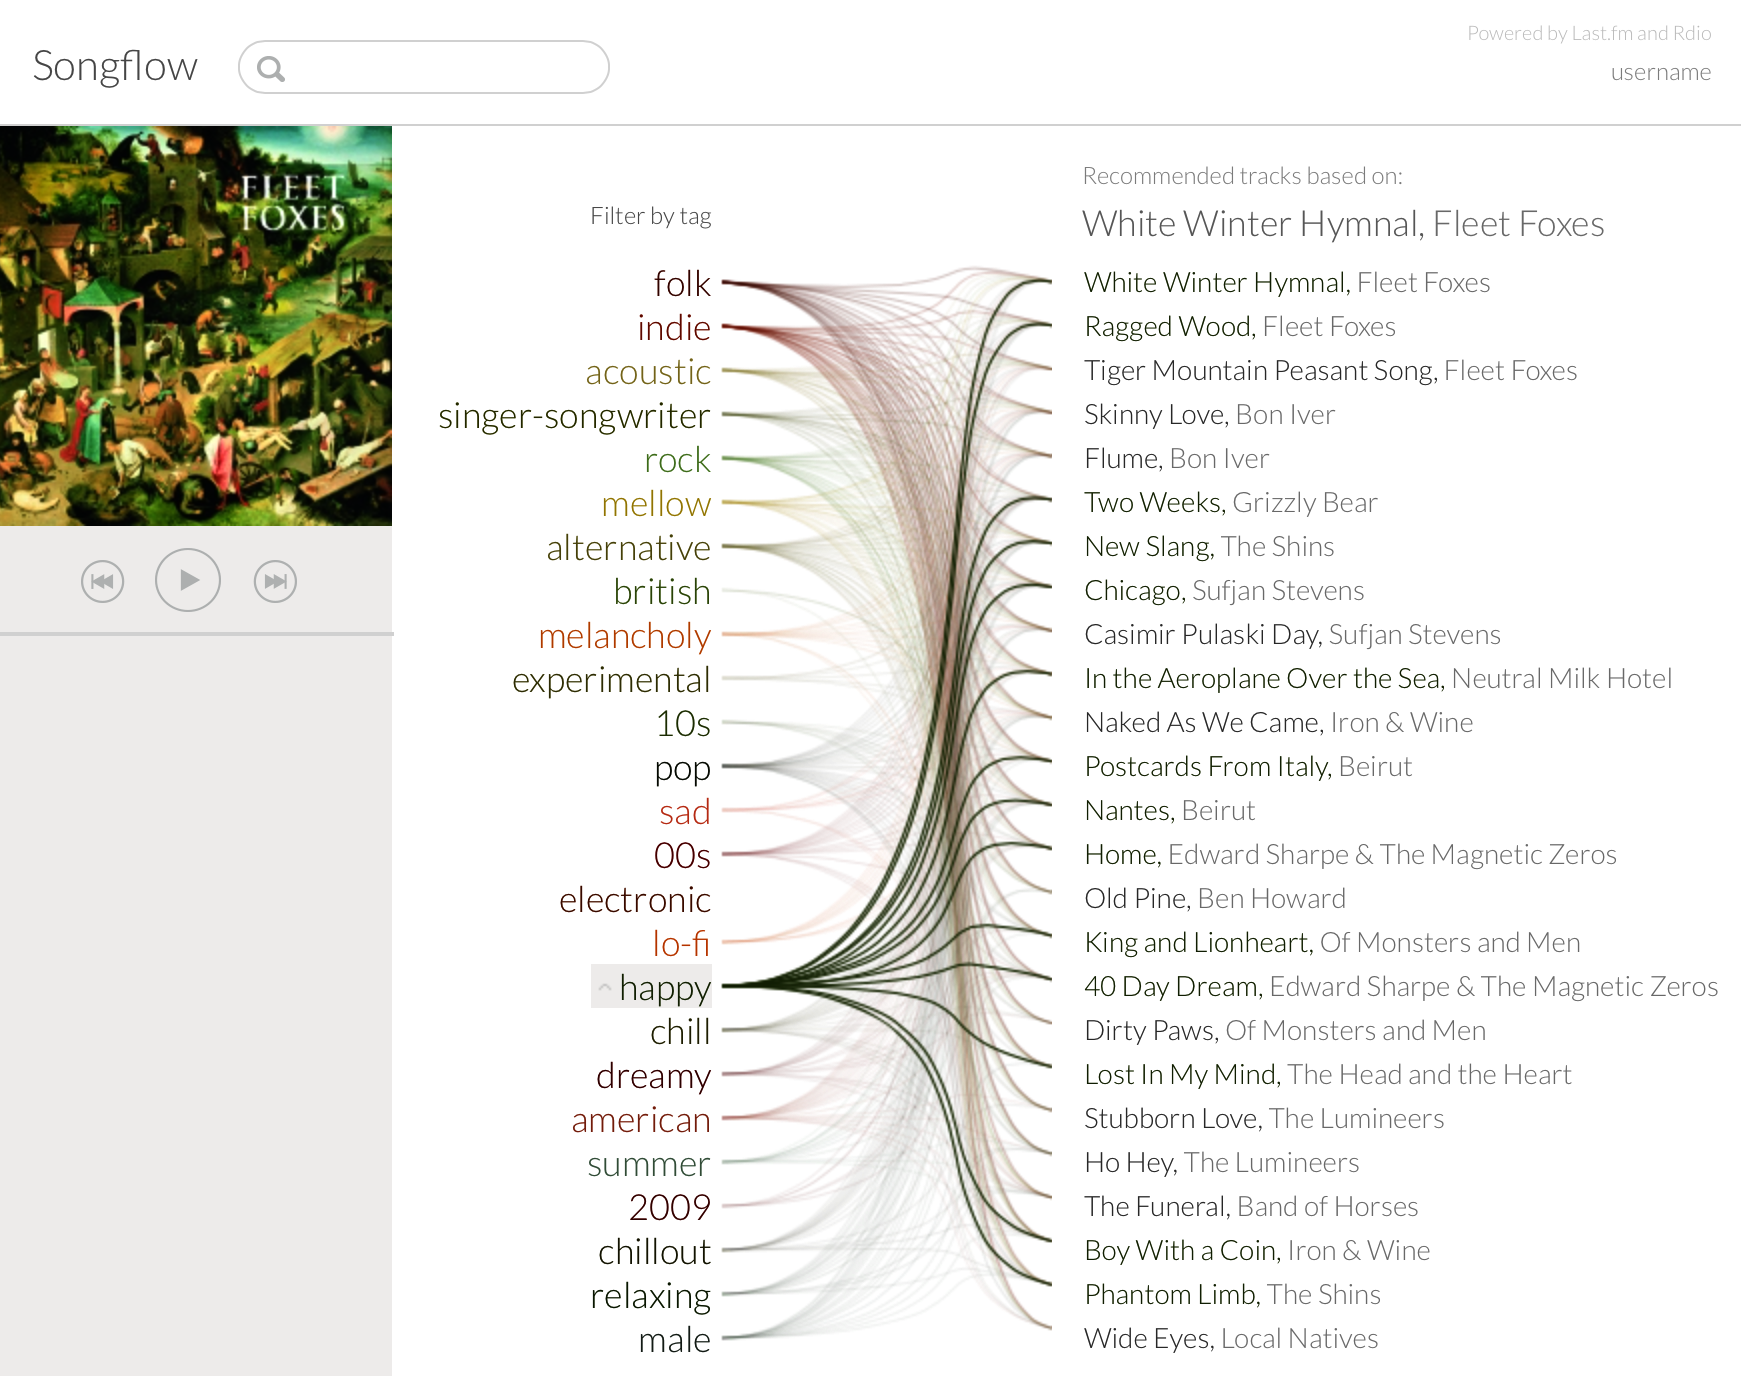Select the dreamy tag

(653, 1076)
